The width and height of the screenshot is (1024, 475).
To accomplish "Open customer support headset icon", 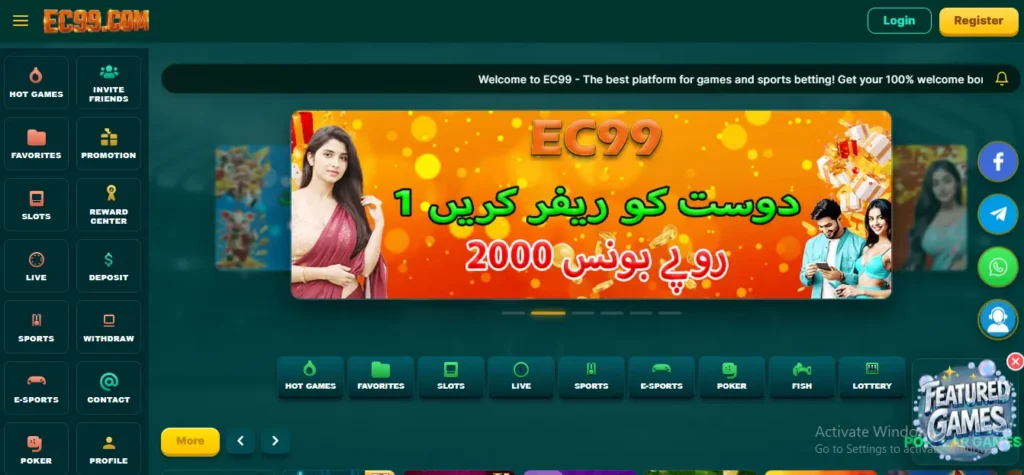I will pyautogui.click(x=998, y=319).
